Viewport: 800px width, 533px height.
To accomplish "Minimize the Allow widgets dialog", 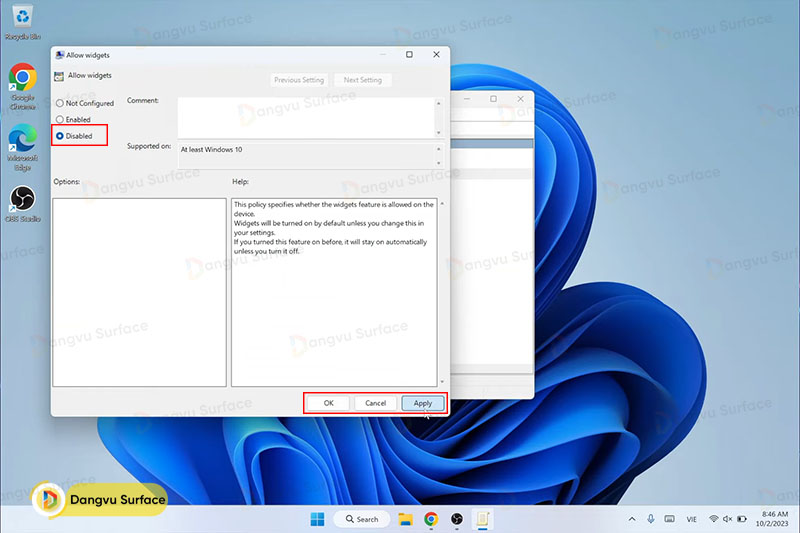I will tap(383, 55).
